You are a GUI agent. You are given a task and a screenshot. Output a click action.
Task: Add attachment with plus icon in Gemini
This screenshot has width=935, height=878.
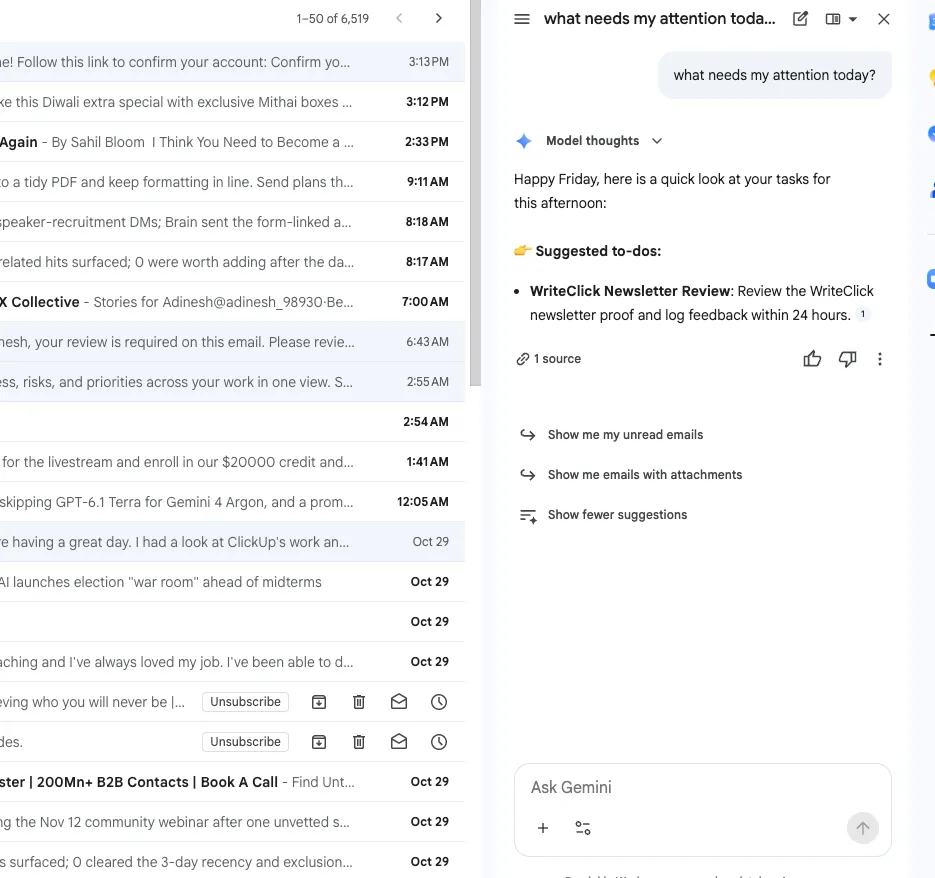pos(543,828)
